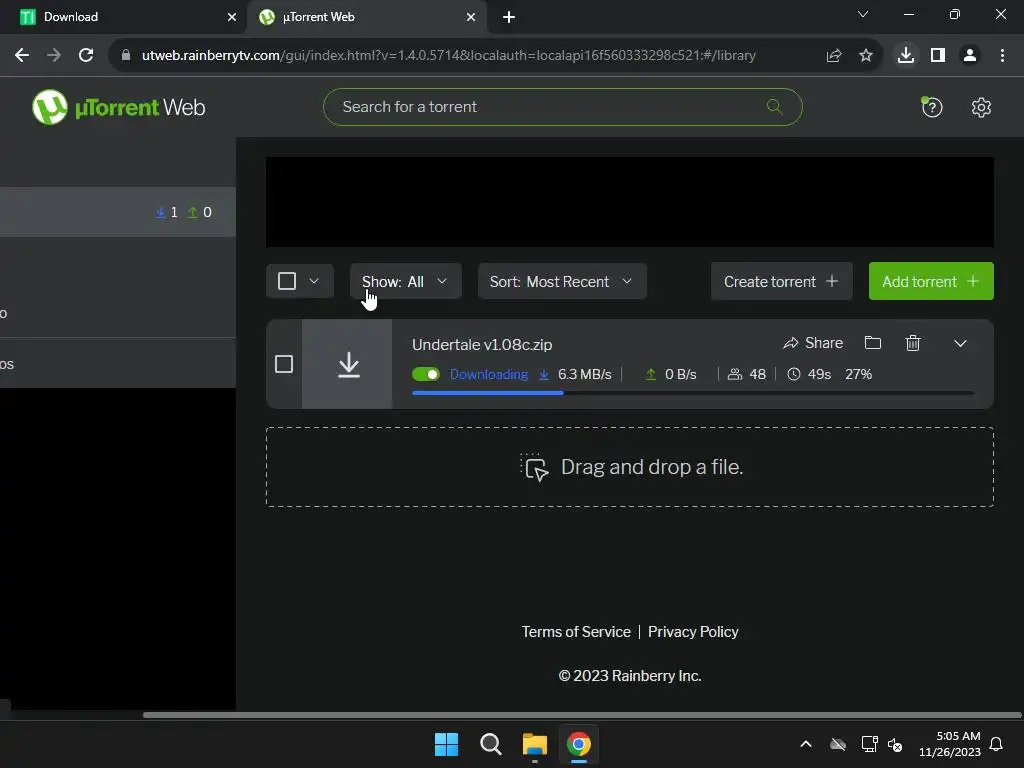
Task: Open File Explorer from taskbar
Action: tap(535, 744)
